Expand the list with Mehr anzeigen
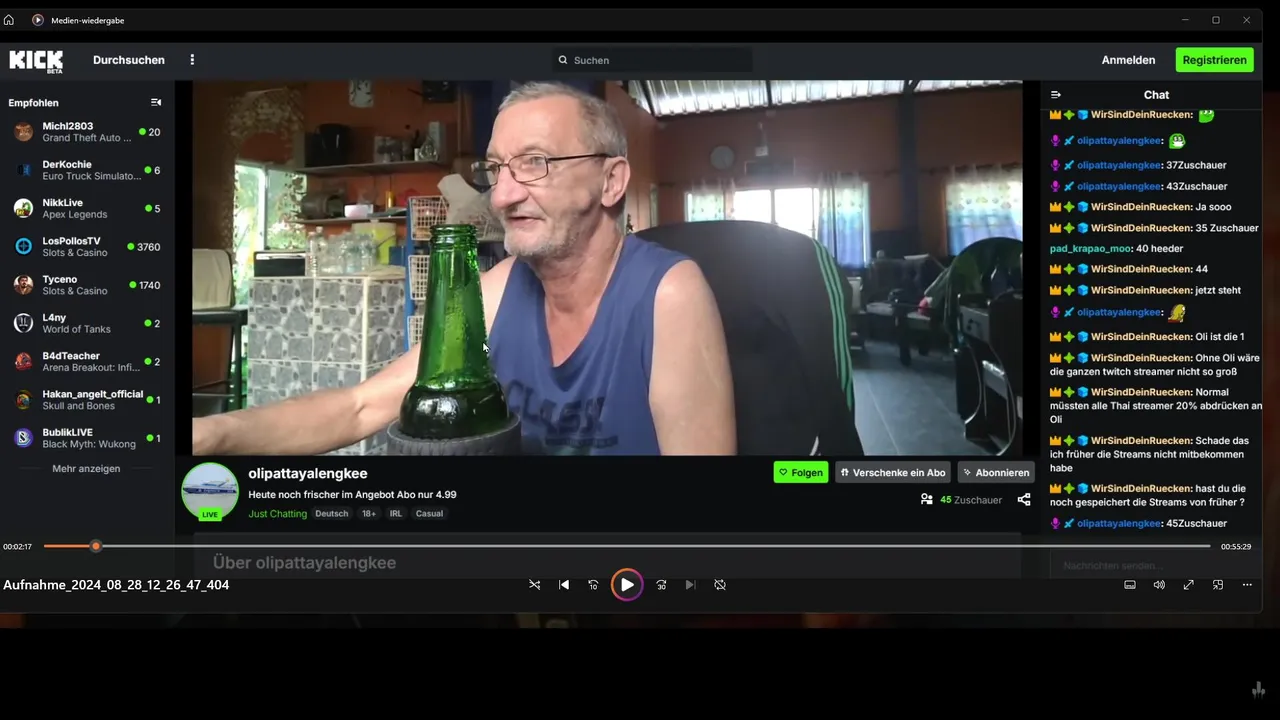 click(x=86, y=468)
